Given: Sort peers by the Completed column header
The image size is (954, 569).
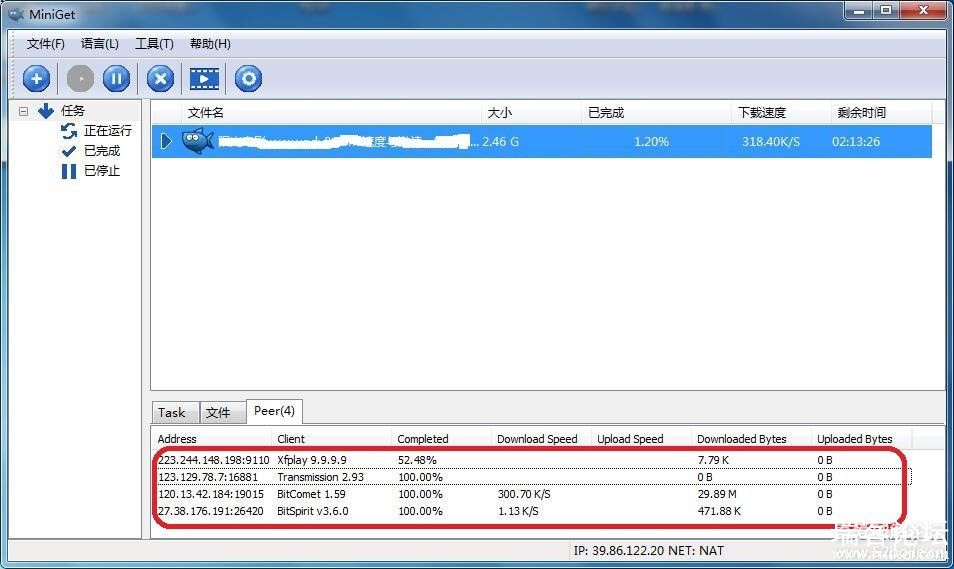Looking at the screenshot, I should click(x=442, y=439).
